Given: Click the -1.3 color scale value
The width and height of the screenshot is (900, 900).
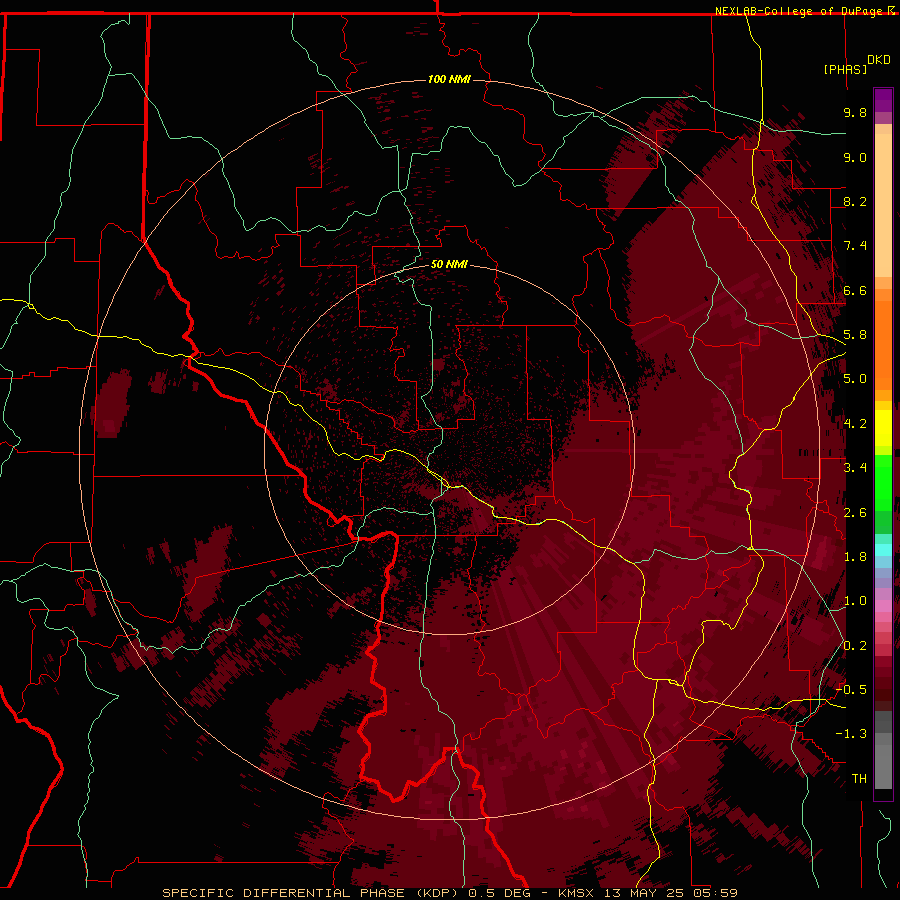Looking at the screenshot, I should [x=851, y=734].
